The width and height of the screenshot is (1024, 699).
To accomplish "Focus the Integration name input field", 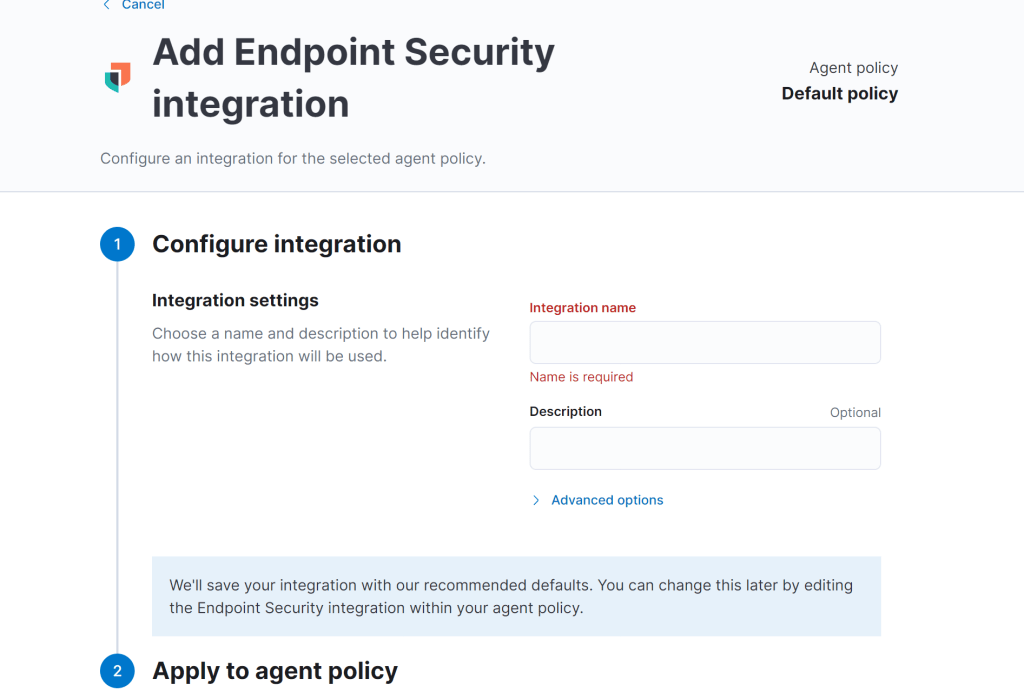I will pyautogui.click(x=705, y=342).
